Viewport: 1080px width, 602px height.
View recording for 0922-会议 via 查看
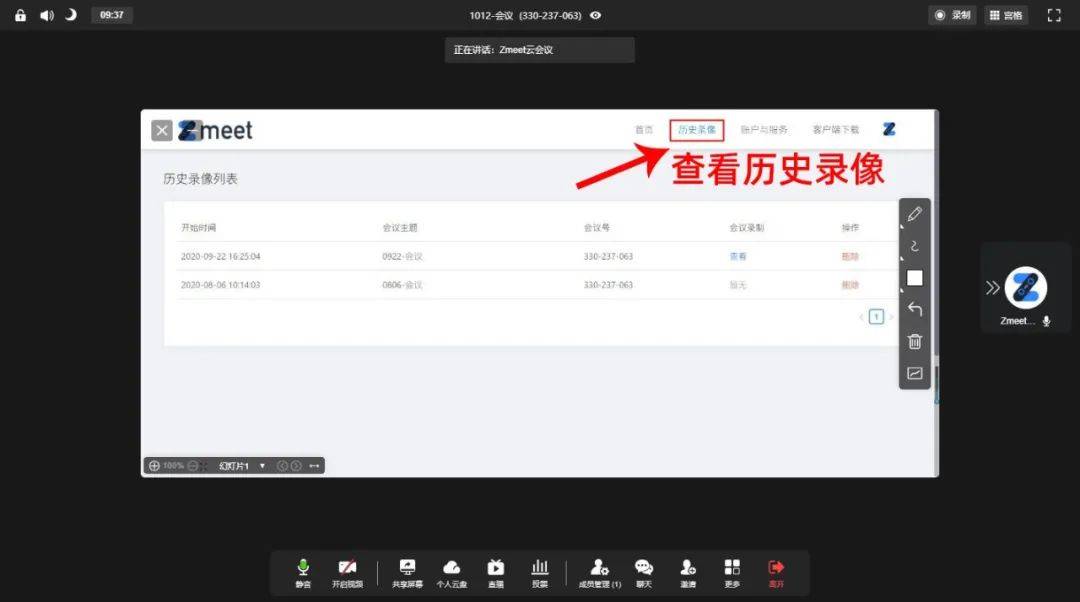[x=738, y=256]
